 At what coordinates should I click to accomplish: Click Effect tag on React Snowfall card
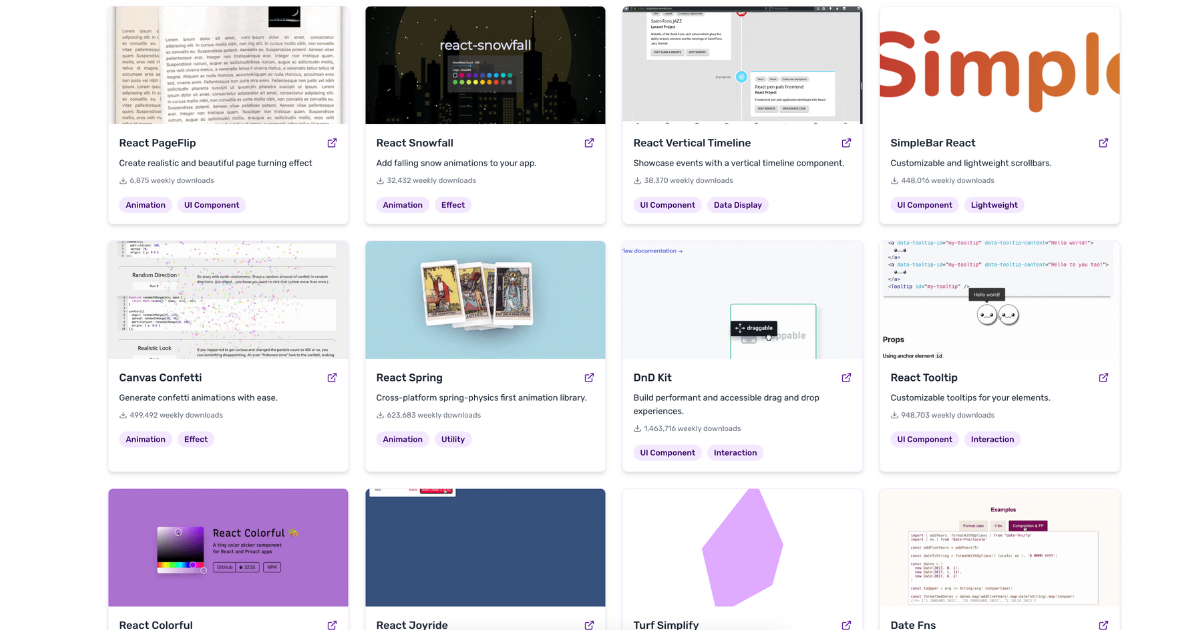coord(453,205)
